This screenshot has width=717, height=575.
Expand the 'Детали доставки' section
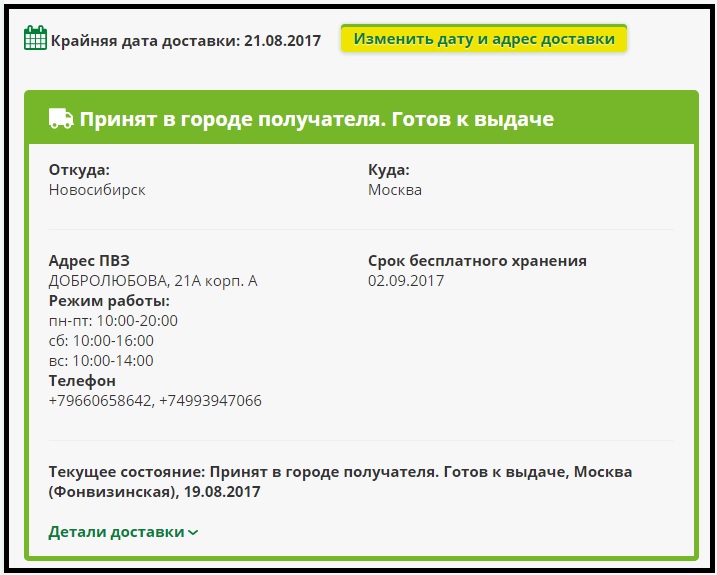point(116,532)
